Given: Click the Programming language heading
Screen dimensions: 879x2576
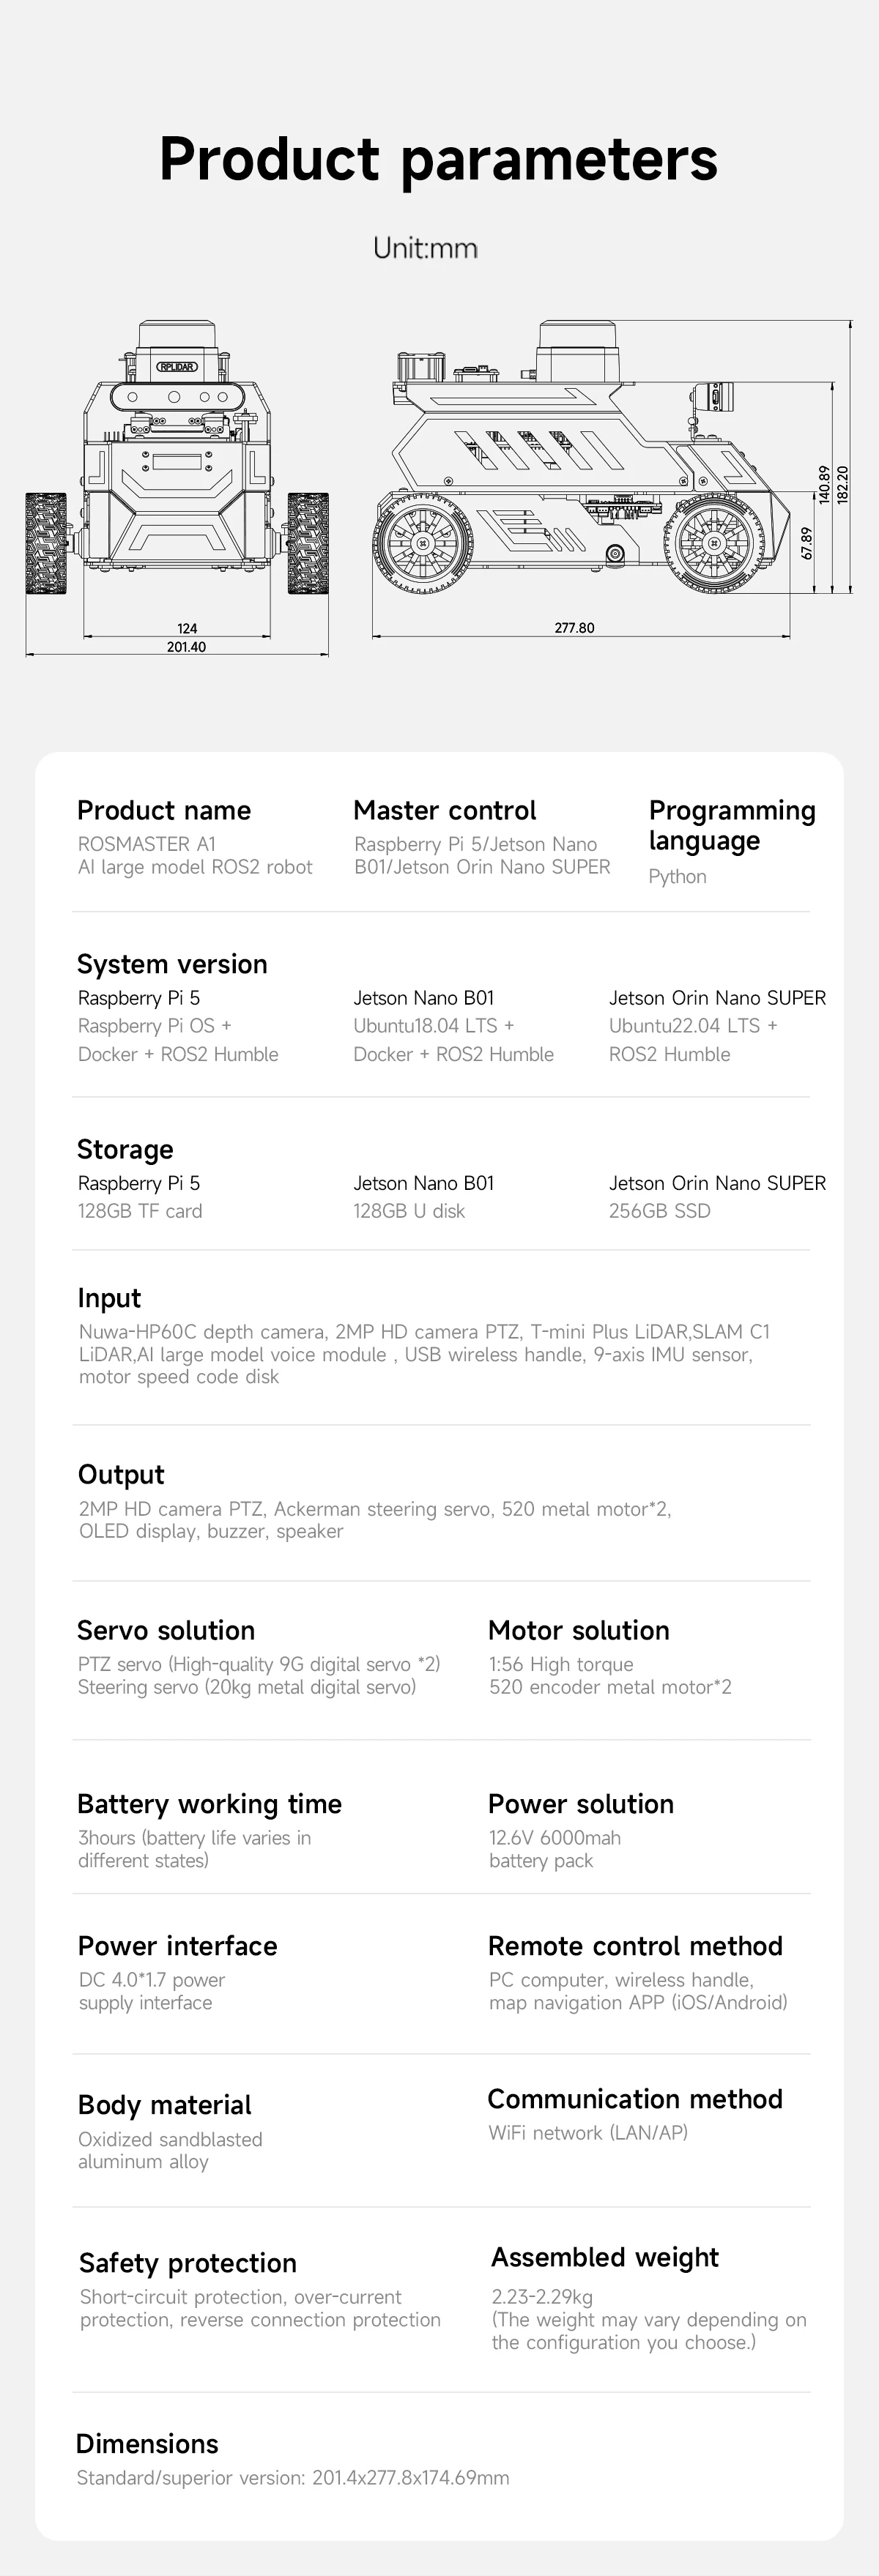Looking at the screenshot, I should 732,825.
